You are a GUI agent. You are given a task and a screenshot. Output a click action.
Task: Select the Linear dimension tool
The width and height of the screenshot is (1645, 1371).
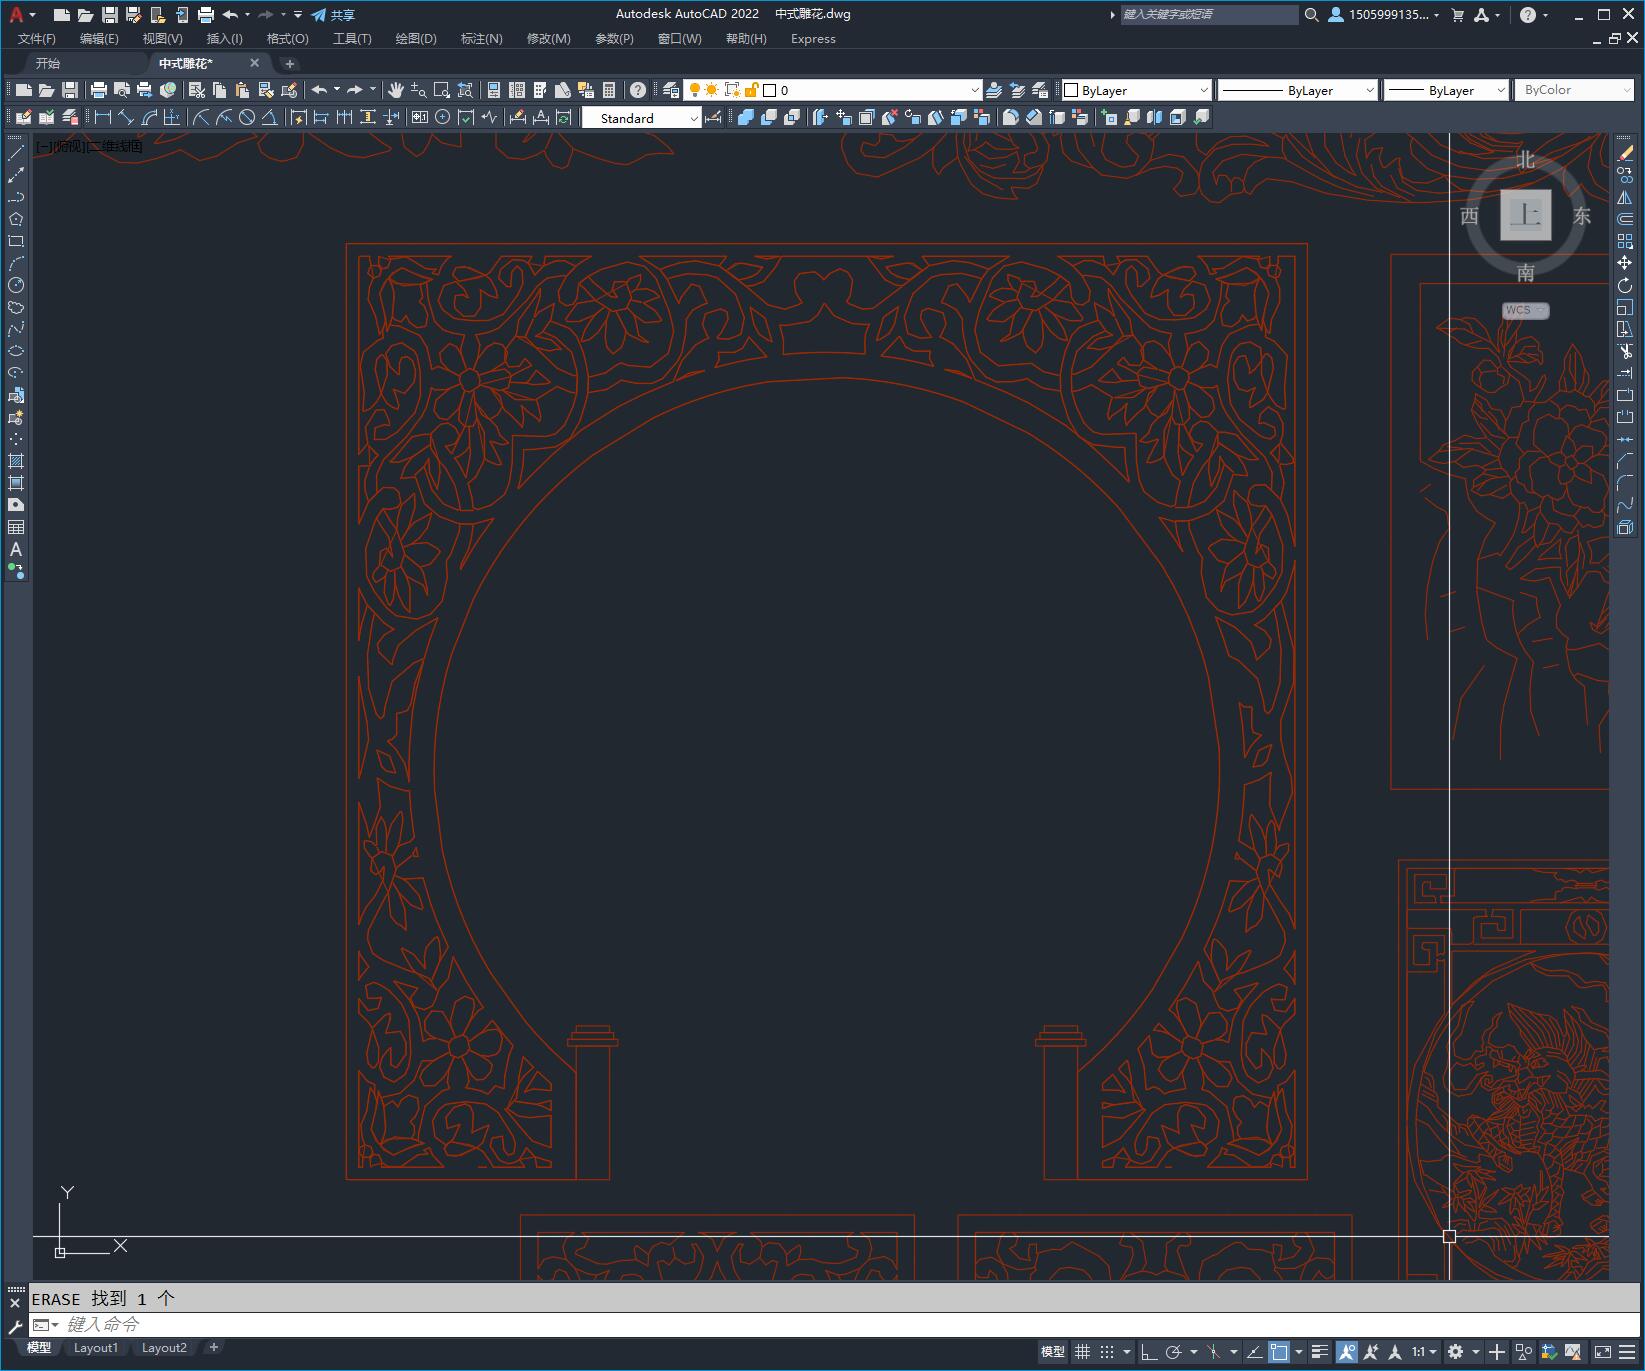pyautogui.click(x=102, y=117)
